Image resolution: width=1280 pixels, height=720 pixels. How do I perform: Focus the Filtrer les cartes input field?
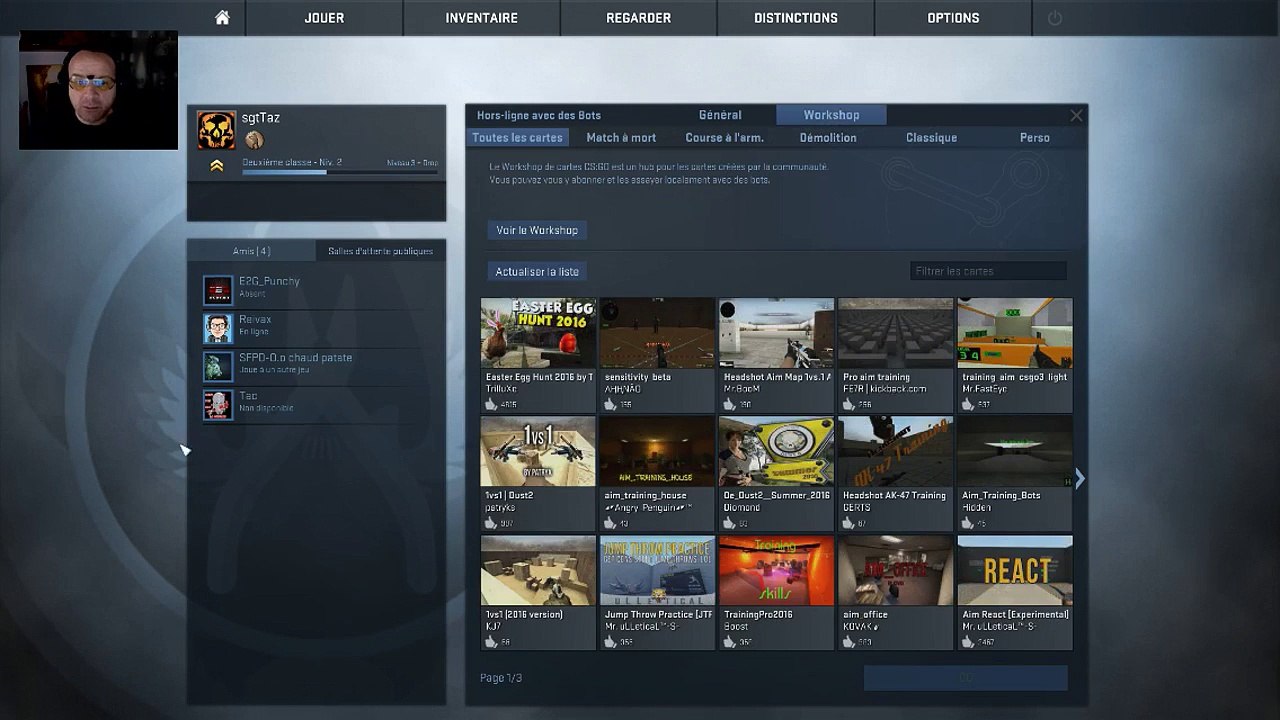[988, 271]
